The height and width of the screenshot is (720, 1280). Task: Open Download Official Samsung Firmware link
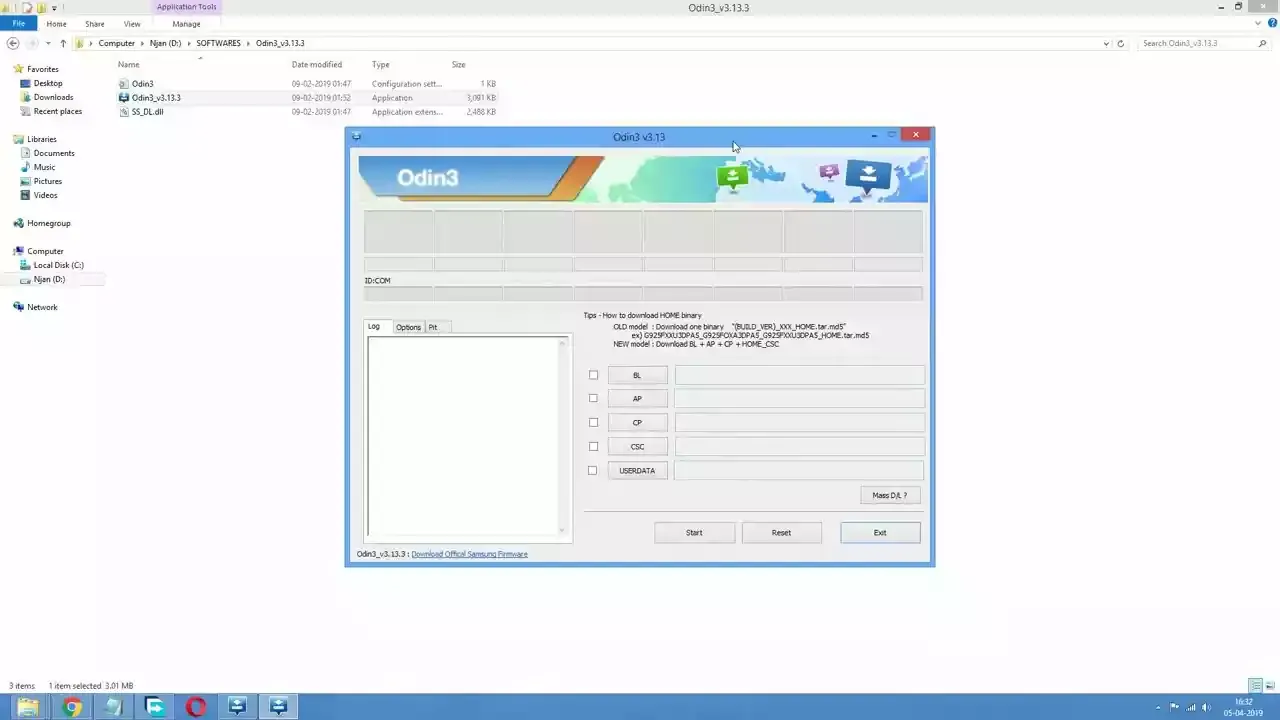click(469, 554)
